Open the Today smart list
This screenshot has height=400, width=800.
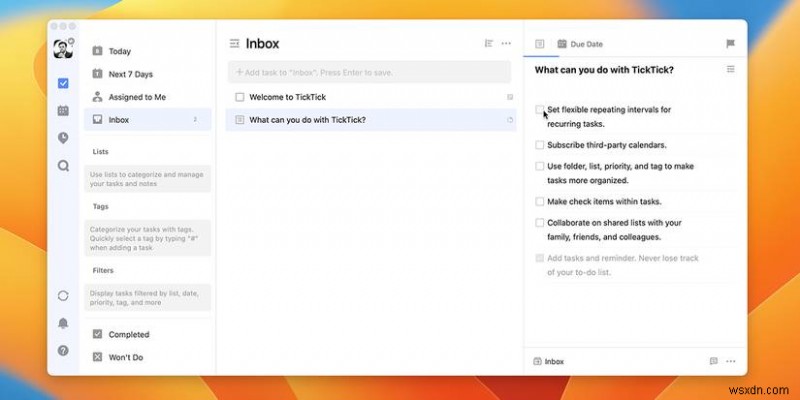(147, 51)
